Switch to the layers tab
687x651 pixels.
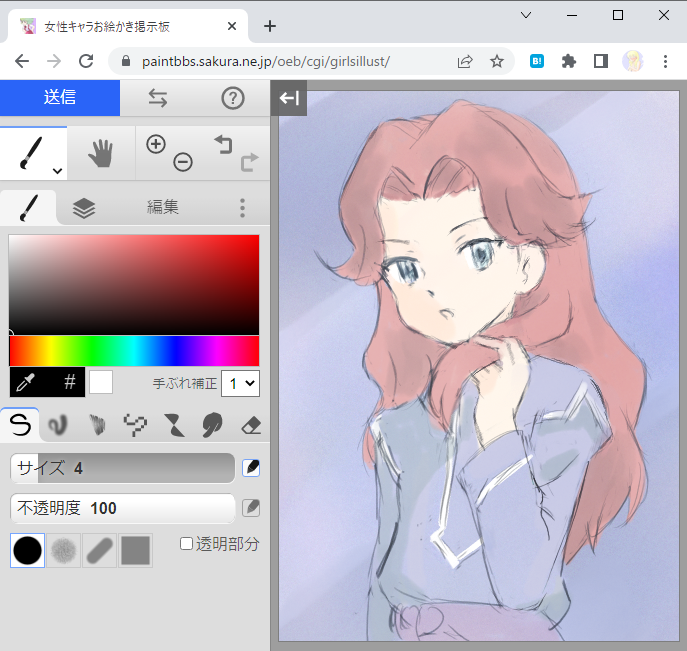(84, 208)
